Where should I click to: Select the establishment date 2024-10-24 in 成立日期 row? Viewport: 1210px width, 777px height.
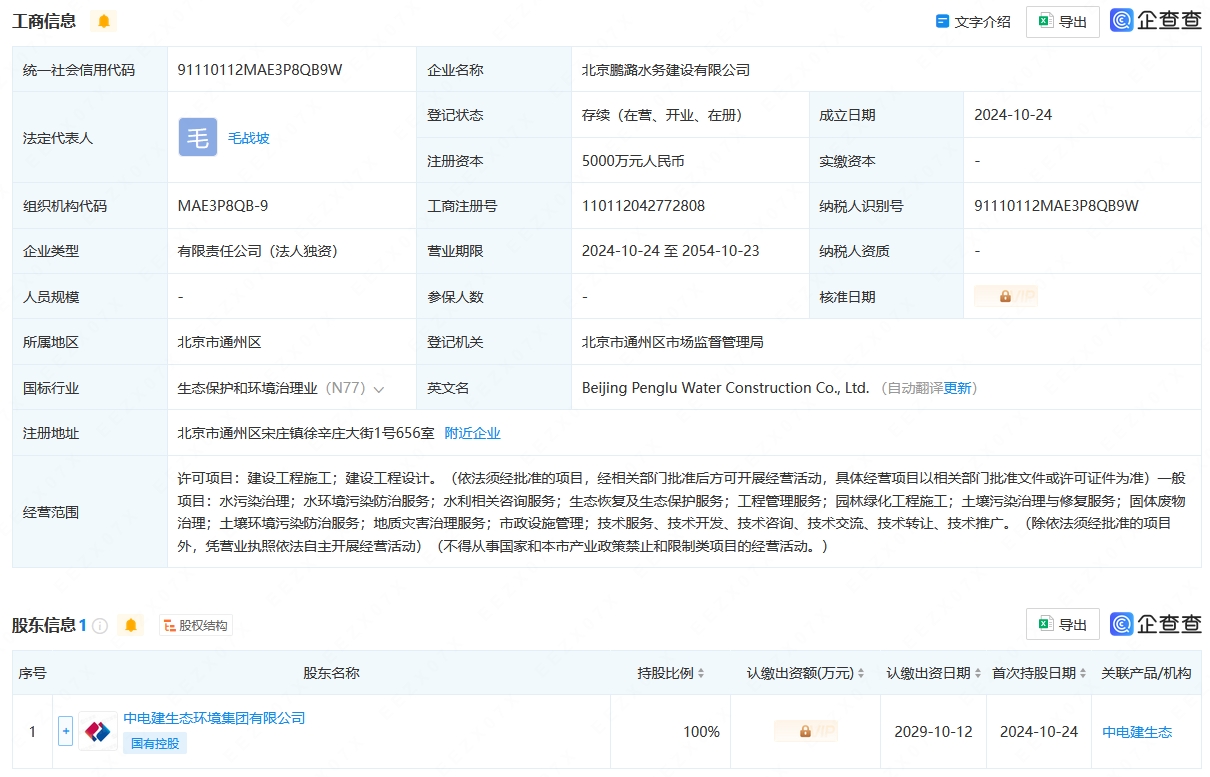pos(1013,115)
